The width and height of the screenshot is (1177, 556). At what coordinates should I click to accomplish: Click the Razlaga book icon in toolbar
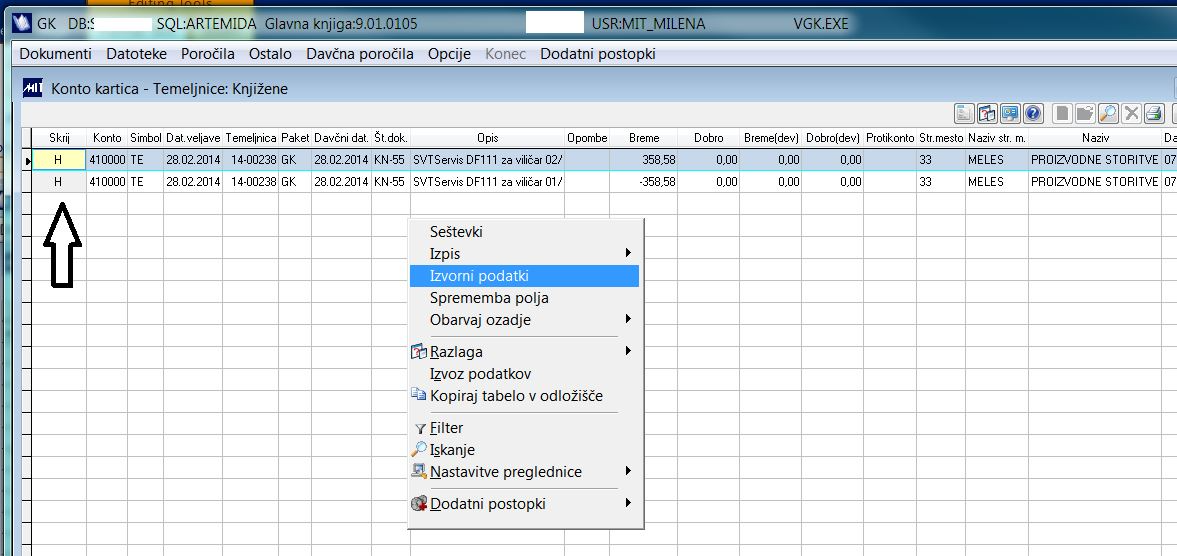pyautogui.click(x=987, y=114)
